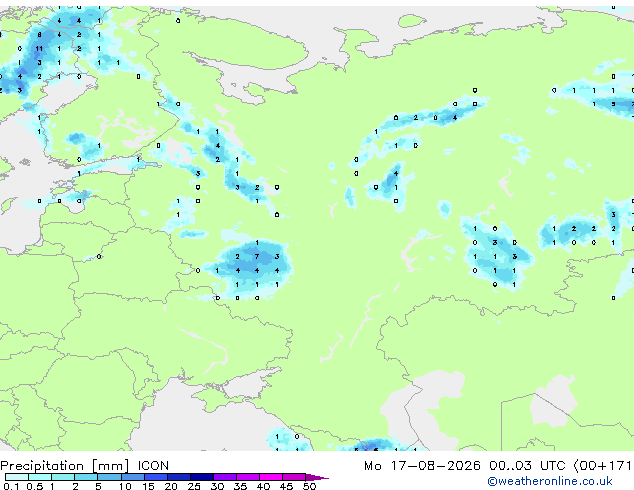
Task: Click the legend label '40'
Action: pyautogui.click(x=263, y=486)
